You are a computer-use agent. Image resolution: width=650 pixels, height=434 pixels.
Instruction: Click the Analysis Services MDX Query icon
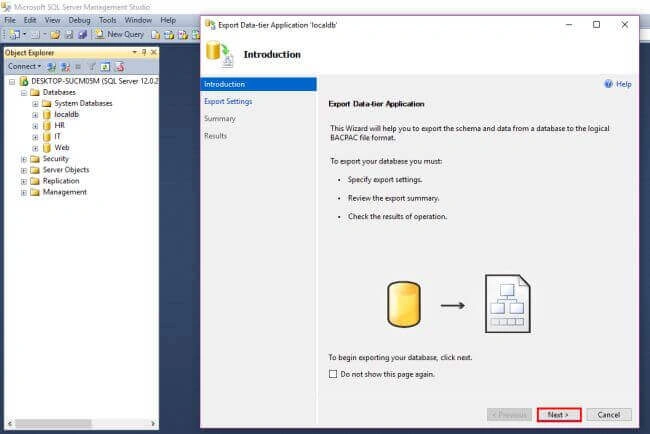click(x=169, y=34)
